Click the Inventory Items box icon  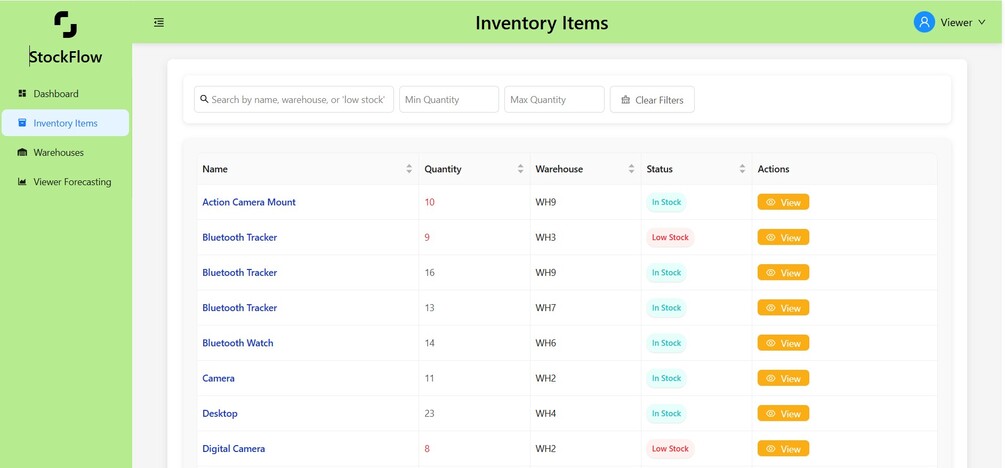coord(22,123)
